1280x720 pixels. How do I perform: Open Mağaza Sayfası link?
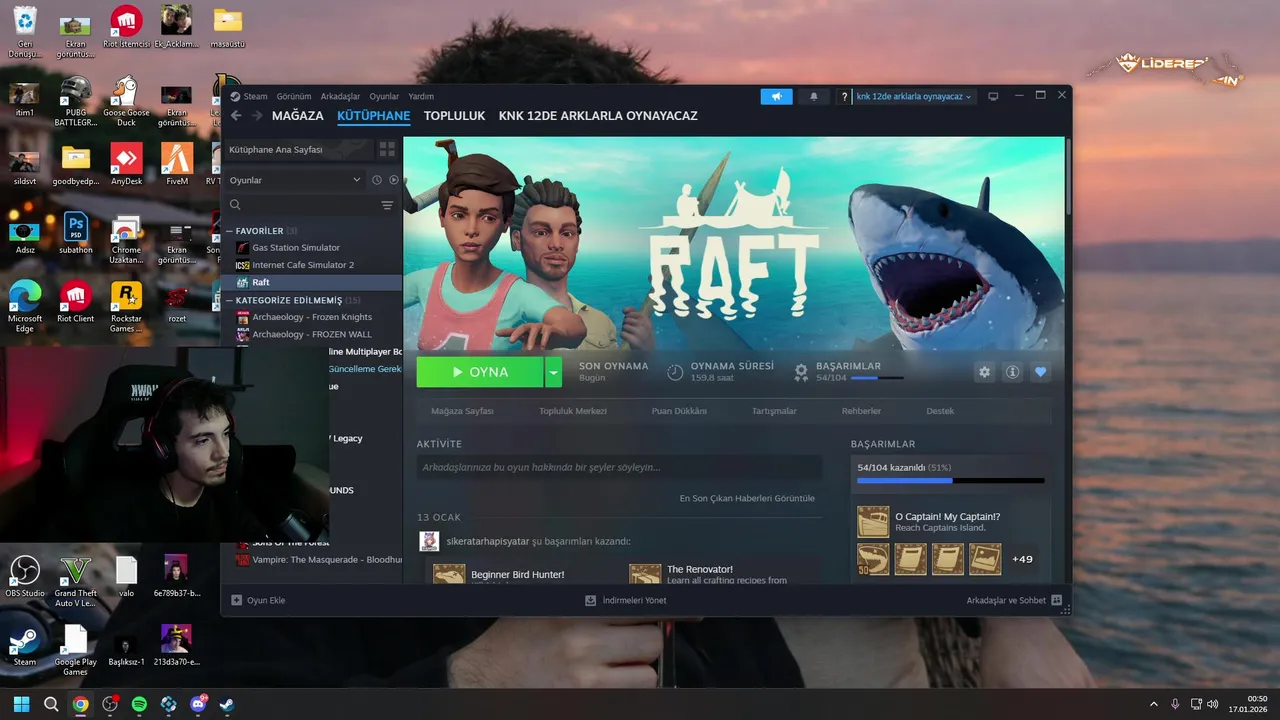coord(462,411)
